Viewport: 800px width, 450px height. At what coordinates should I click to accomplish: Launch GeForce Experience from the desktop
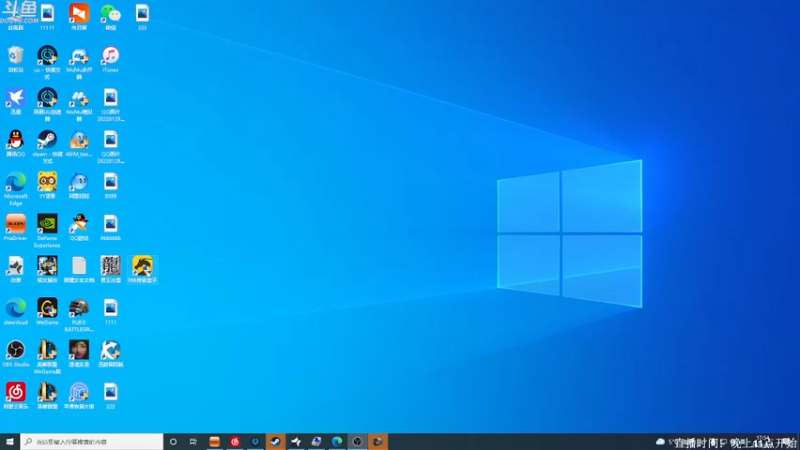click(x=47, y=223)
